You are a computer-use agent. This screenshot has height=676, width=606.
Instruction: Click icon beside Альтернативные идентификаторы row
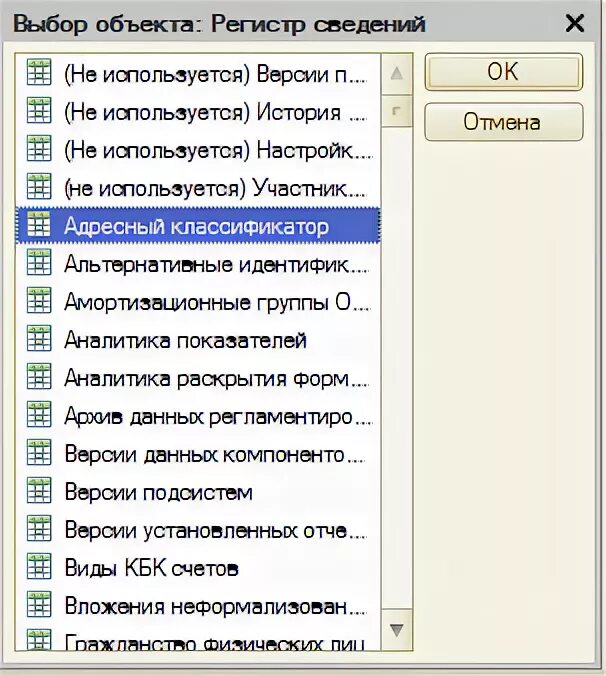(39, 263)
